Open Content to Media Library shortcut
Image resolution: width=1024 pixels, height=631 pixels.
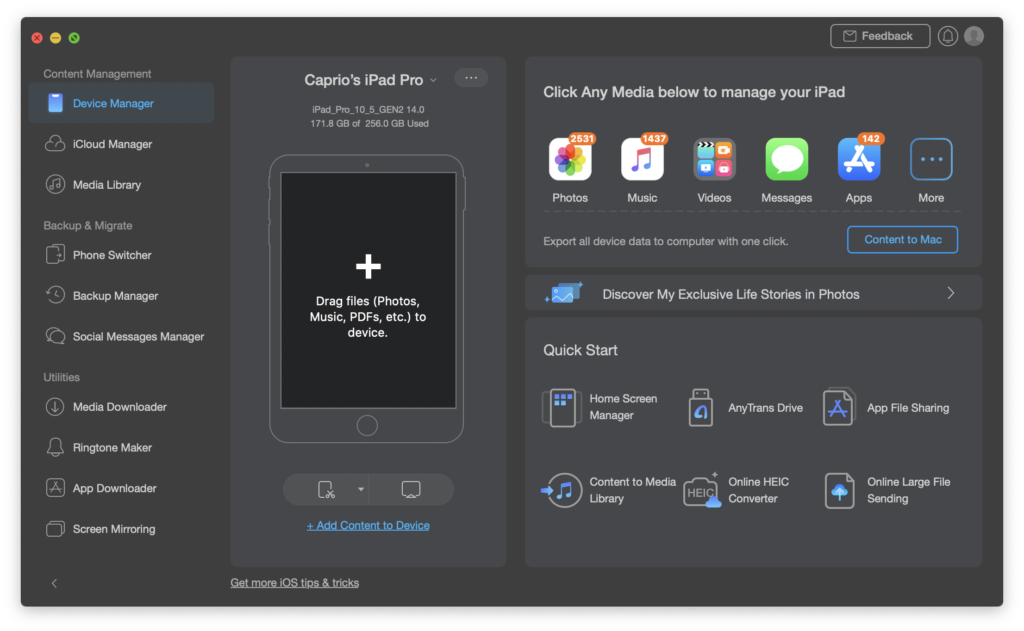[x=609, y=490]
